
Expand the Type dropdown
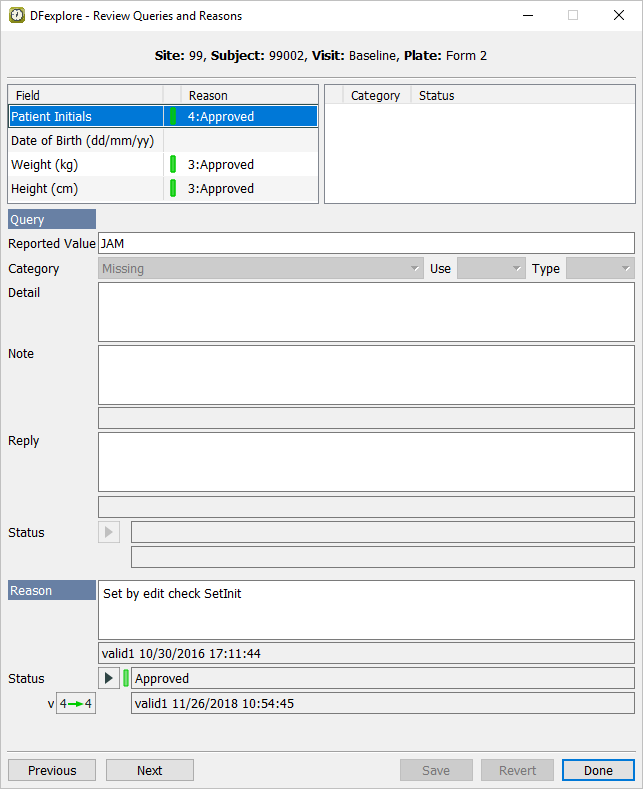[x=599, y=269]
